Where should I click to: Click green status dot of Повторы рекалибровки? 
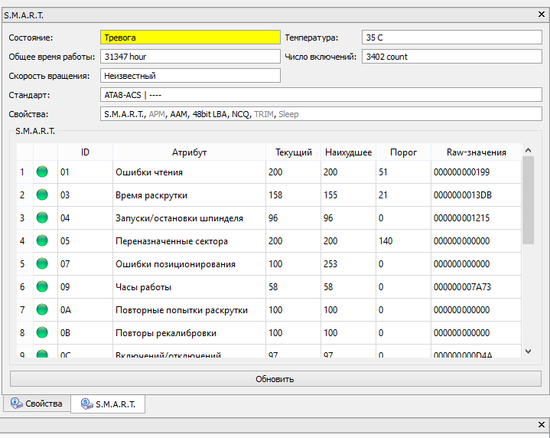(42, 332)
